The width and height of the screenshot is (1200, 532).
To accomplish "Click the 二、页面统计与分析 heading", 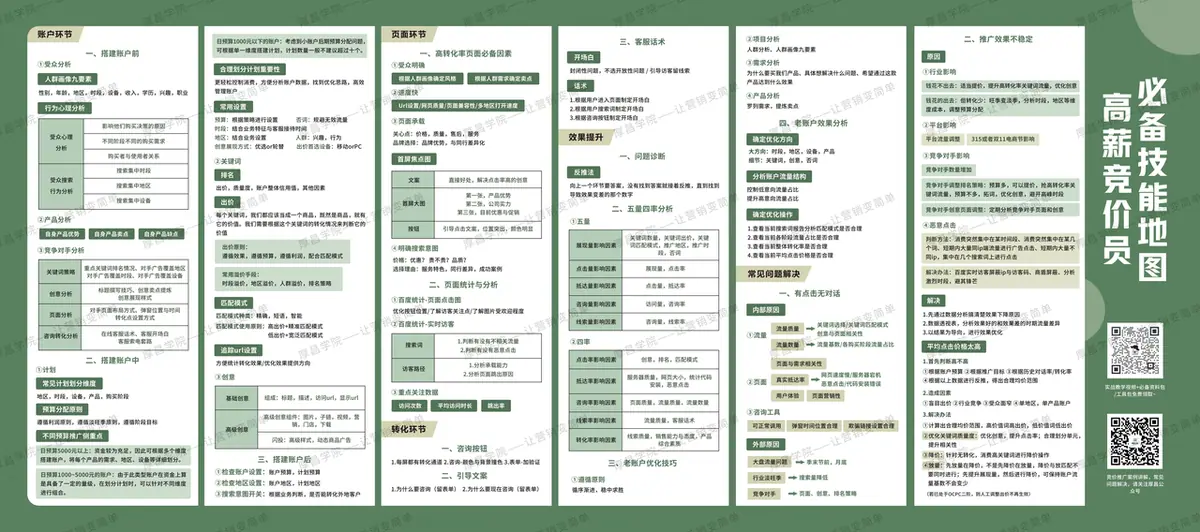I will pos(463,284).
